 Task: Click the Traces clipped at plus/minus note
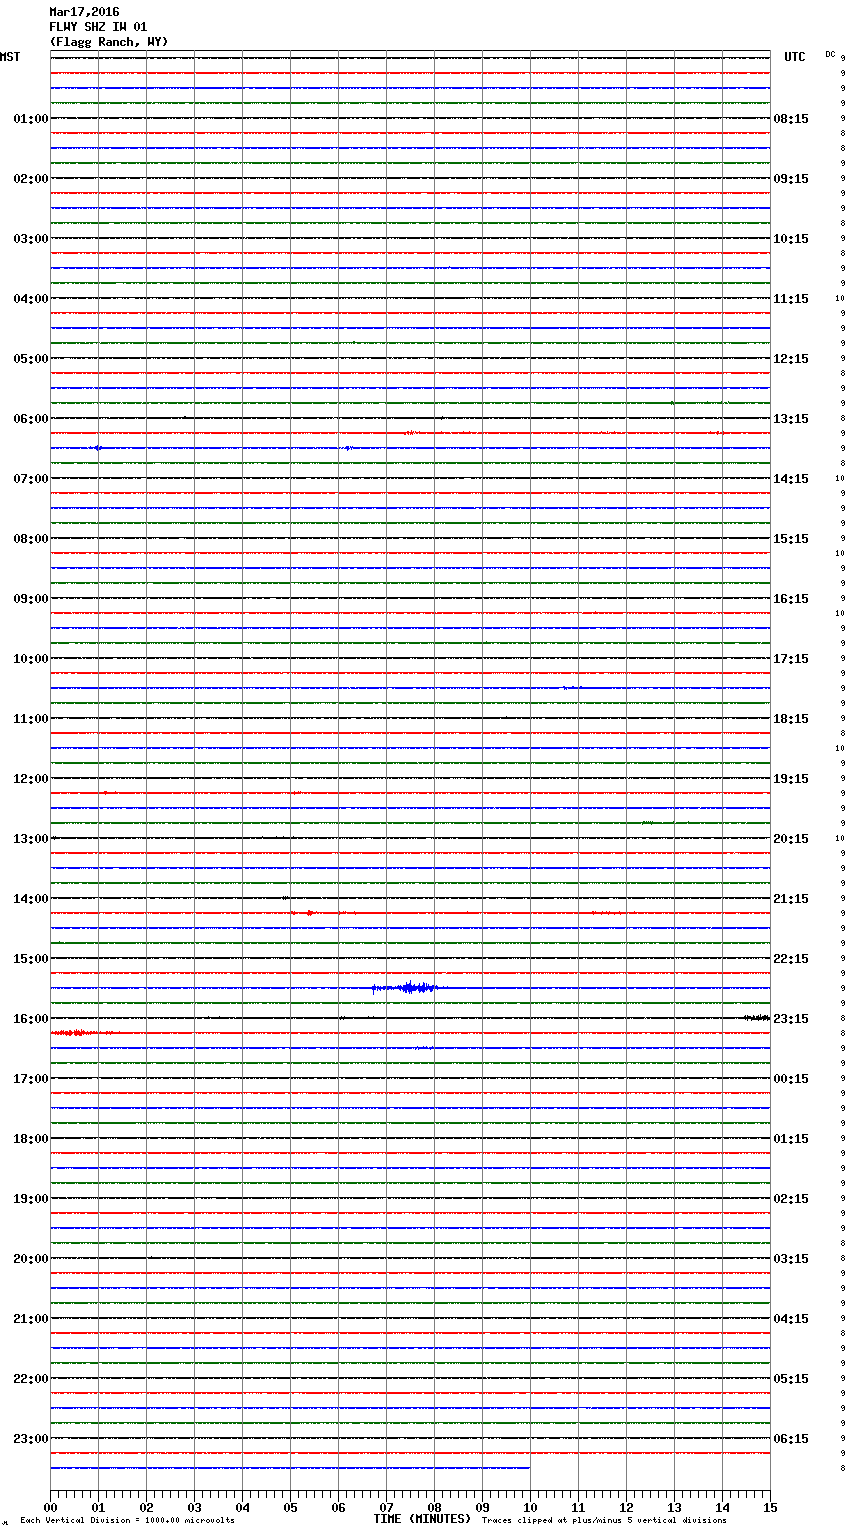click(604, 1521)
